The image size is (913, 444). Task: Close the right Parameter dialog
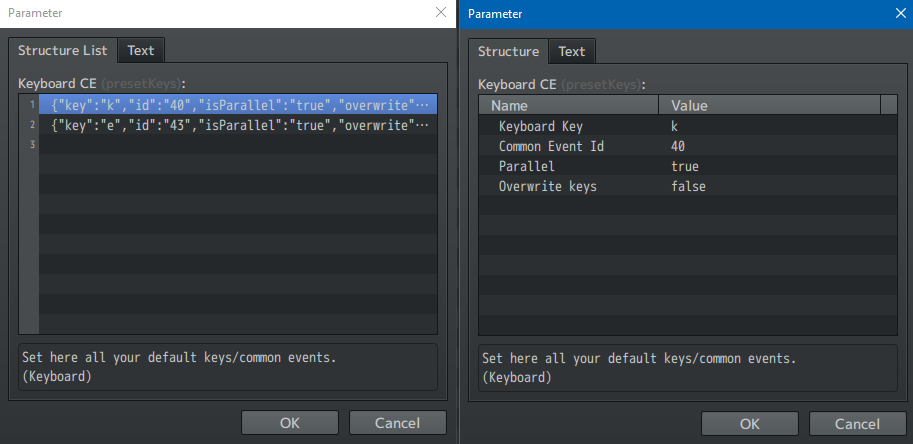[x=898, y=13]
